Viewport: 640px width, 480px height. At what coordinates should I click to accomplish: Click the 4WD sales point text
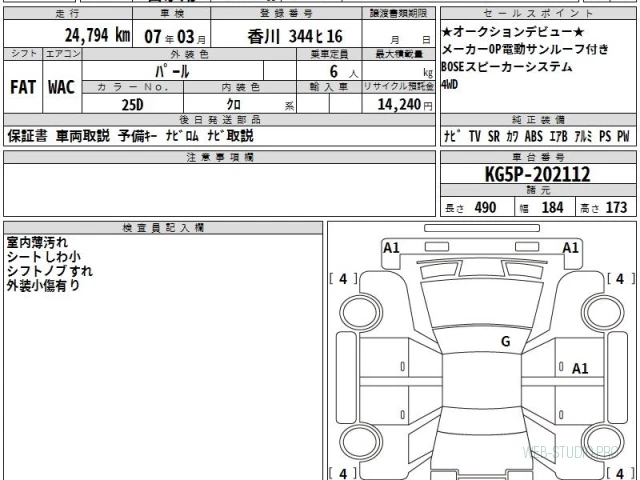[449, 84]
